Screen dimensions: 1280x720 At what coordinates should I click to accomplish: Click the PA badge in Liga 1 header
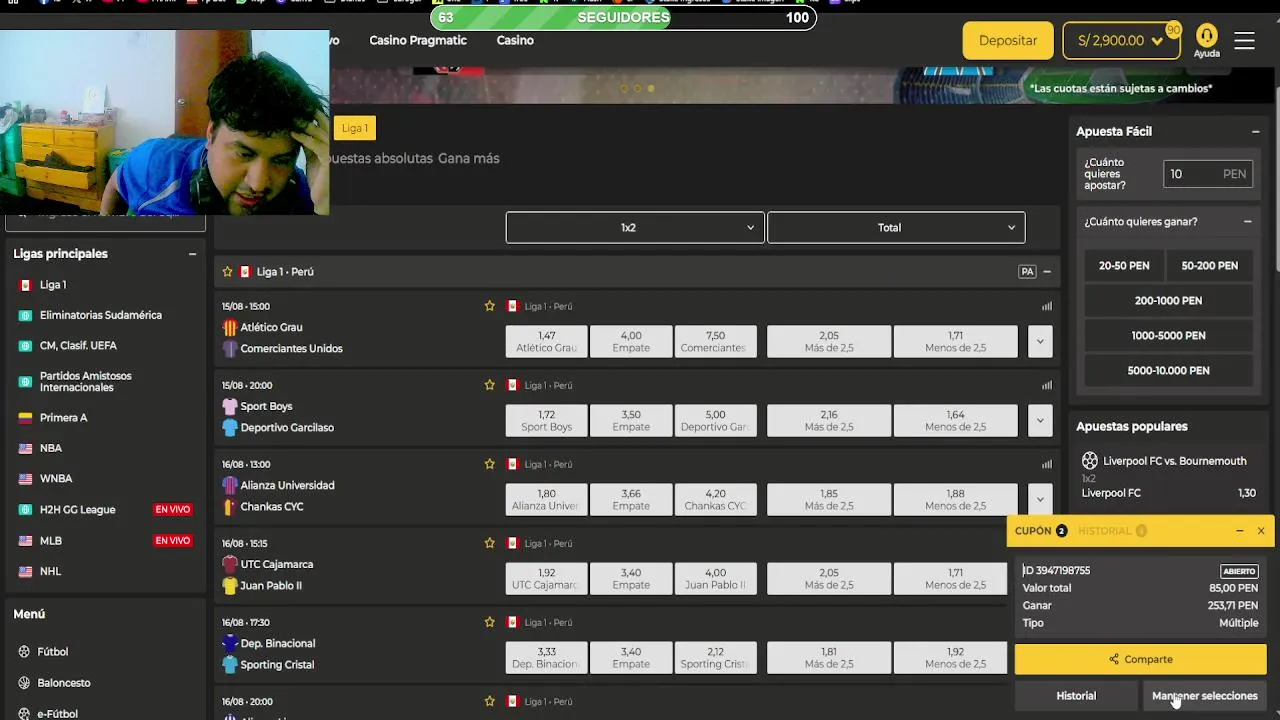1027,272
